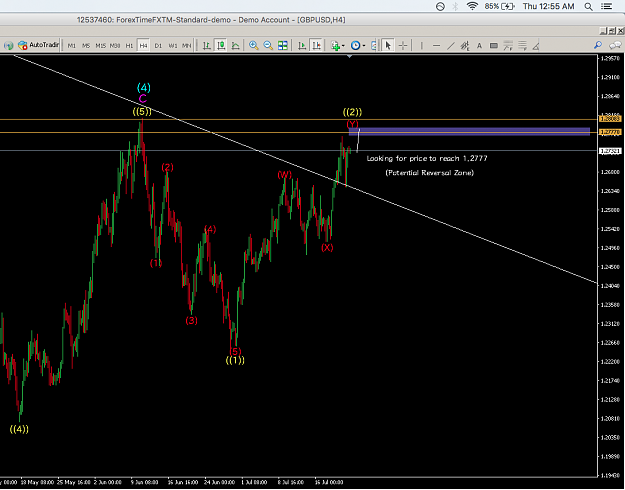The image size is (625, 490).
Task: Expand the Periodicity dropdown arrow
Action: coord(364,46)
